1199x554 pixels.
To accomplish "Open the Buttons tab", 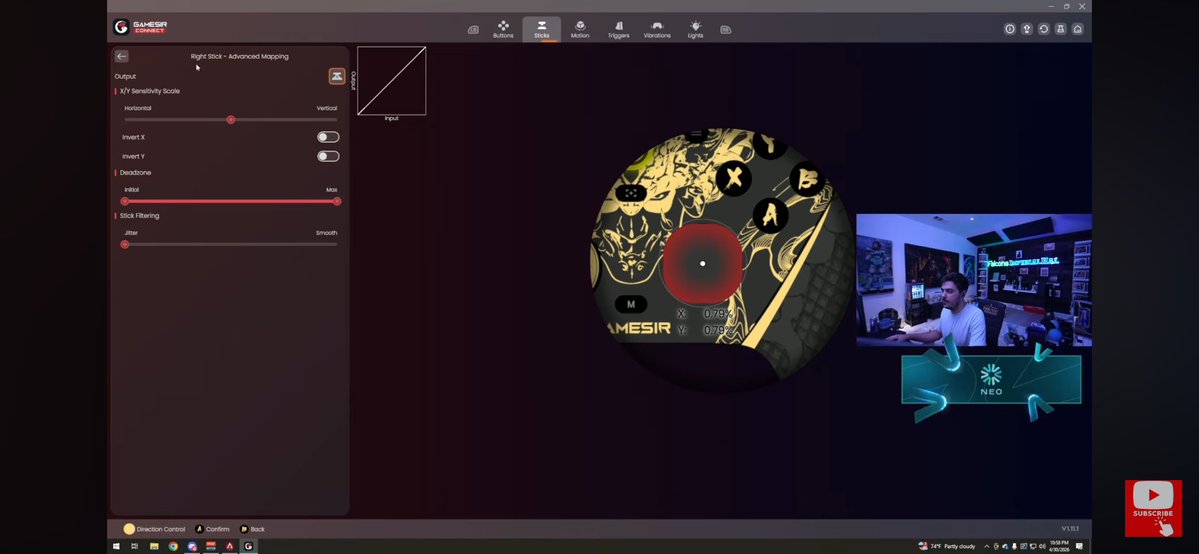I will coord(503,29).
